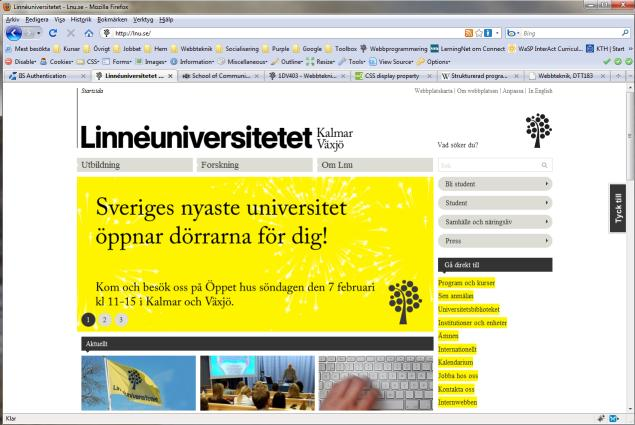Show more bookmarks with the chevron
Screen dimensions: 635x425
[630, 49]
